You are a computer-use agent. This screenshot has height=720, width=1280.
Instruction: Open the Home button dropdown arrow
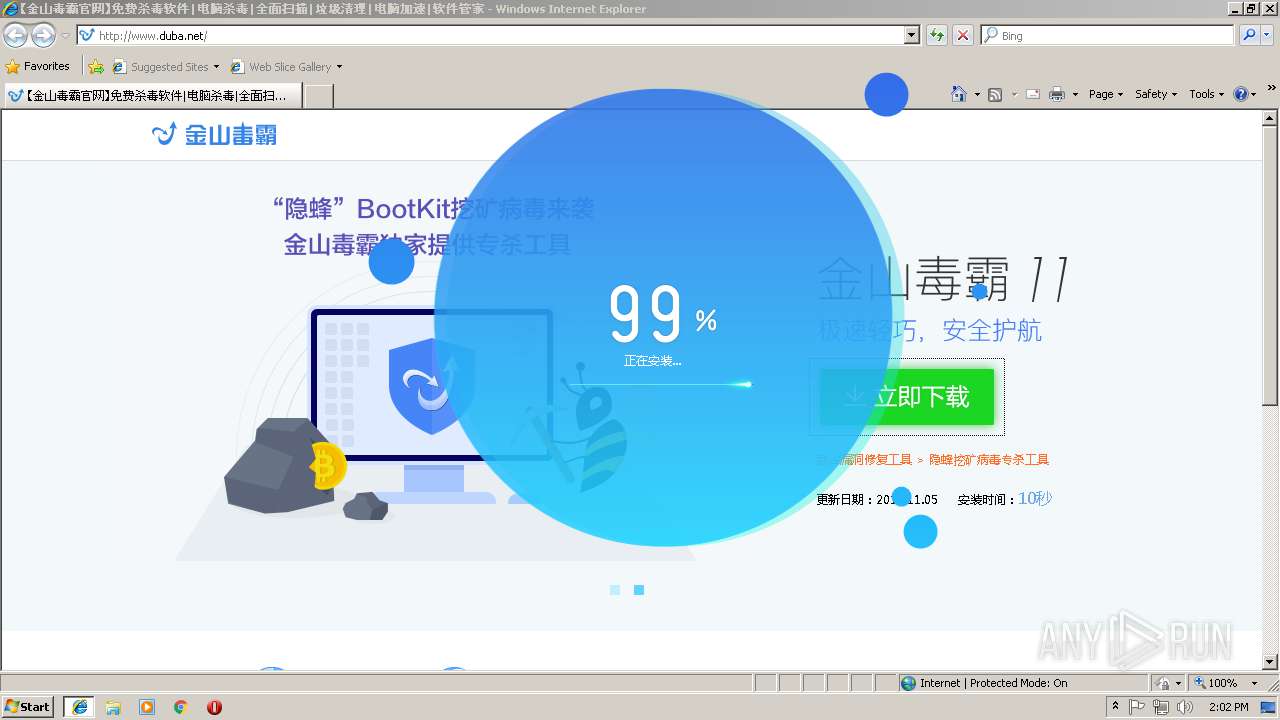coord(977,95)
